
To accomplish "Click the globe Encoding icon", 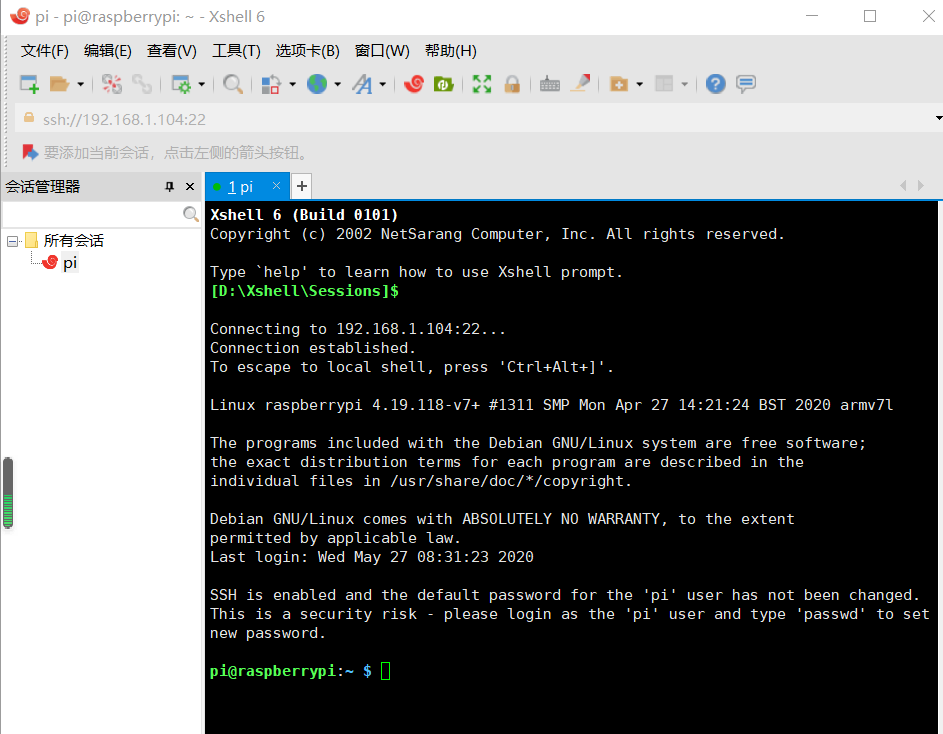I will tap(317, 84).
